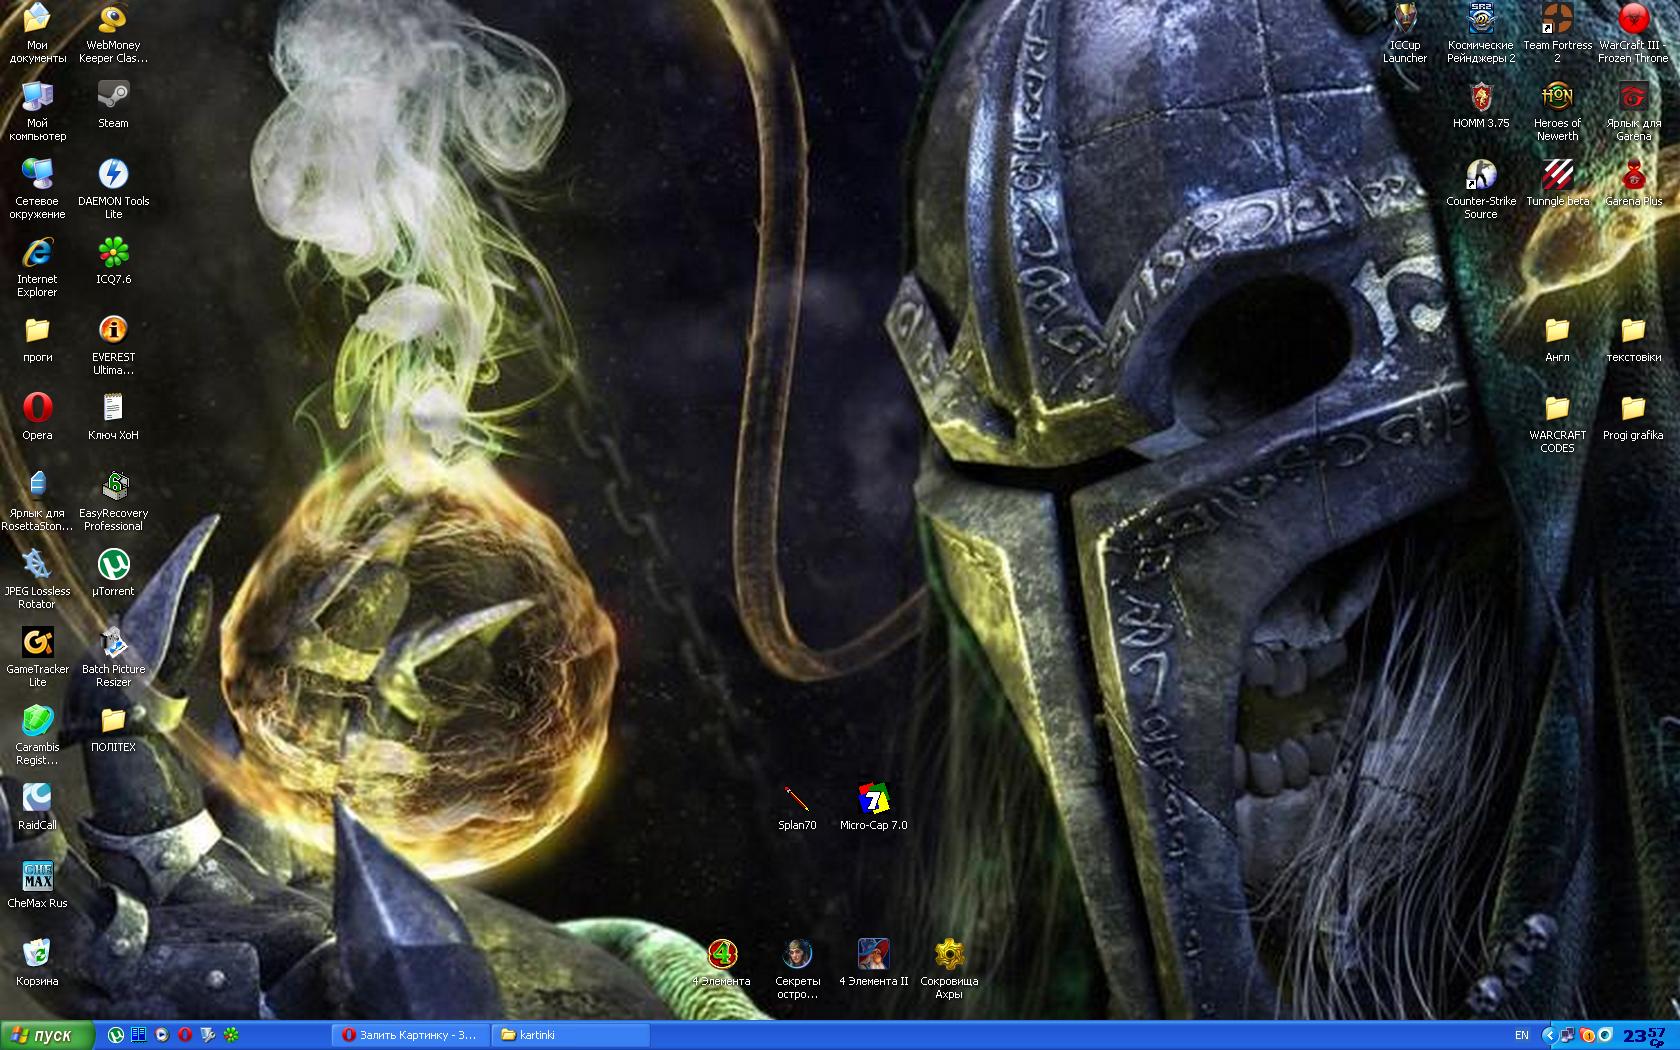Select the Сокровища Ахры game icon
The width and height of the screenshot is (1680, 1050).
(x=949, y=968)
